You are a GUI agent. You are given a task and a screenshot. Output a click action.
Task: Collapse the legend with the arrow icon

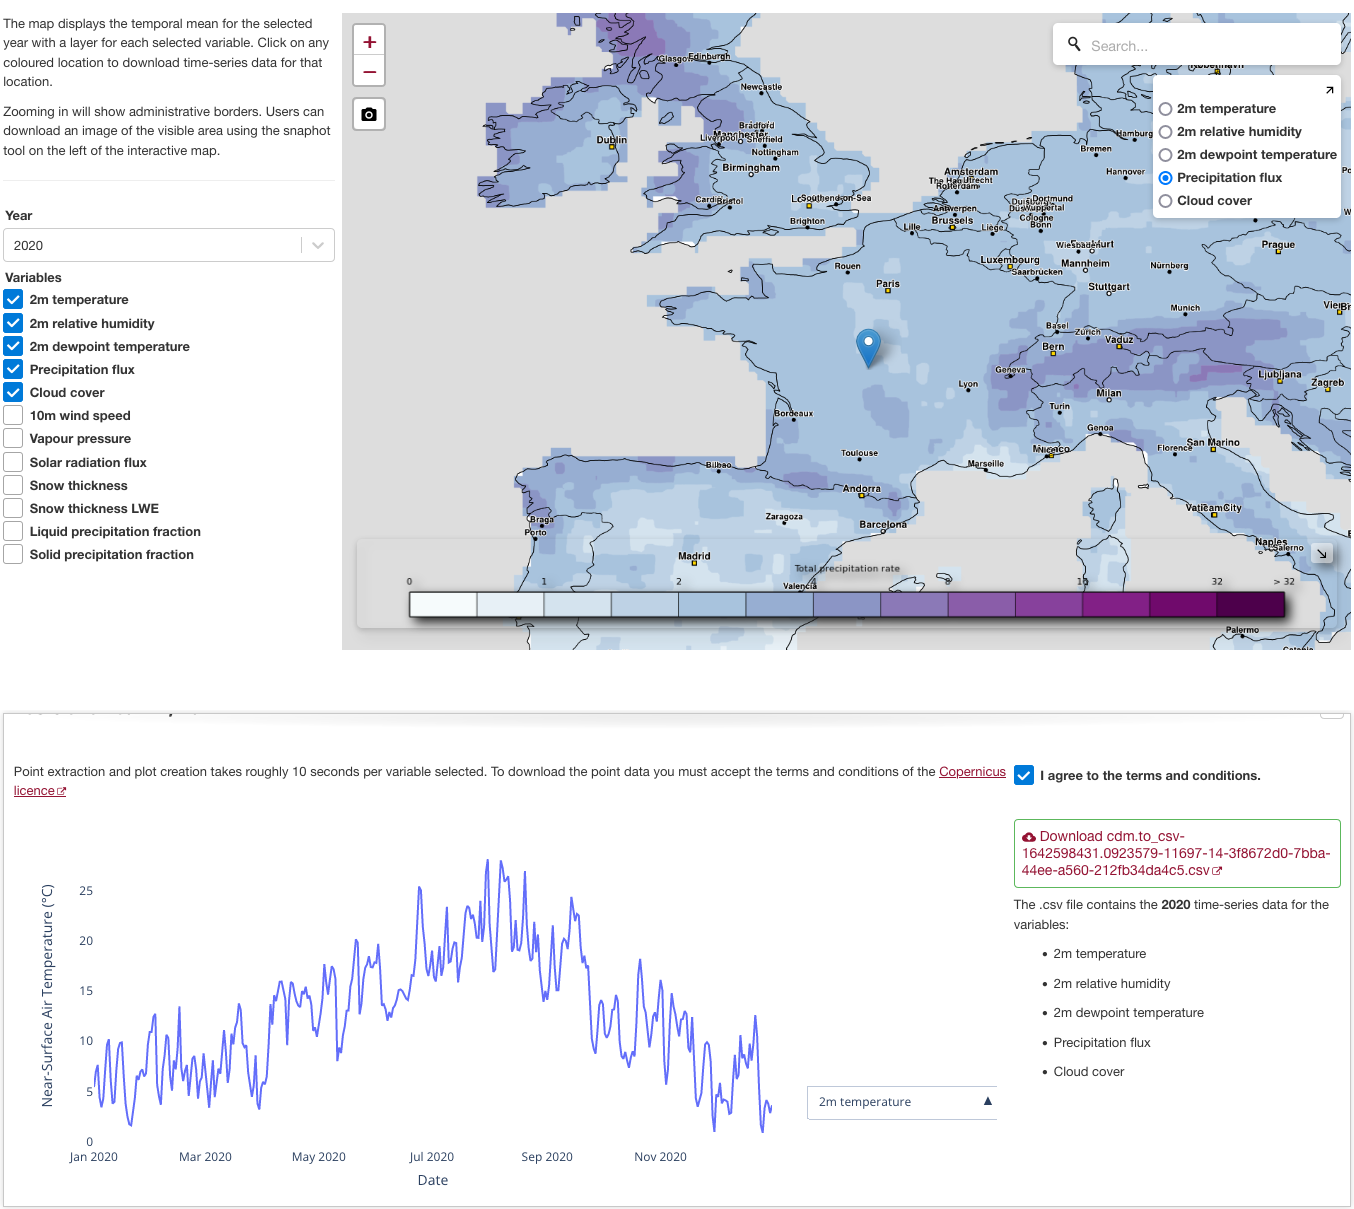pyautogui.click(x=1322, y=553)
